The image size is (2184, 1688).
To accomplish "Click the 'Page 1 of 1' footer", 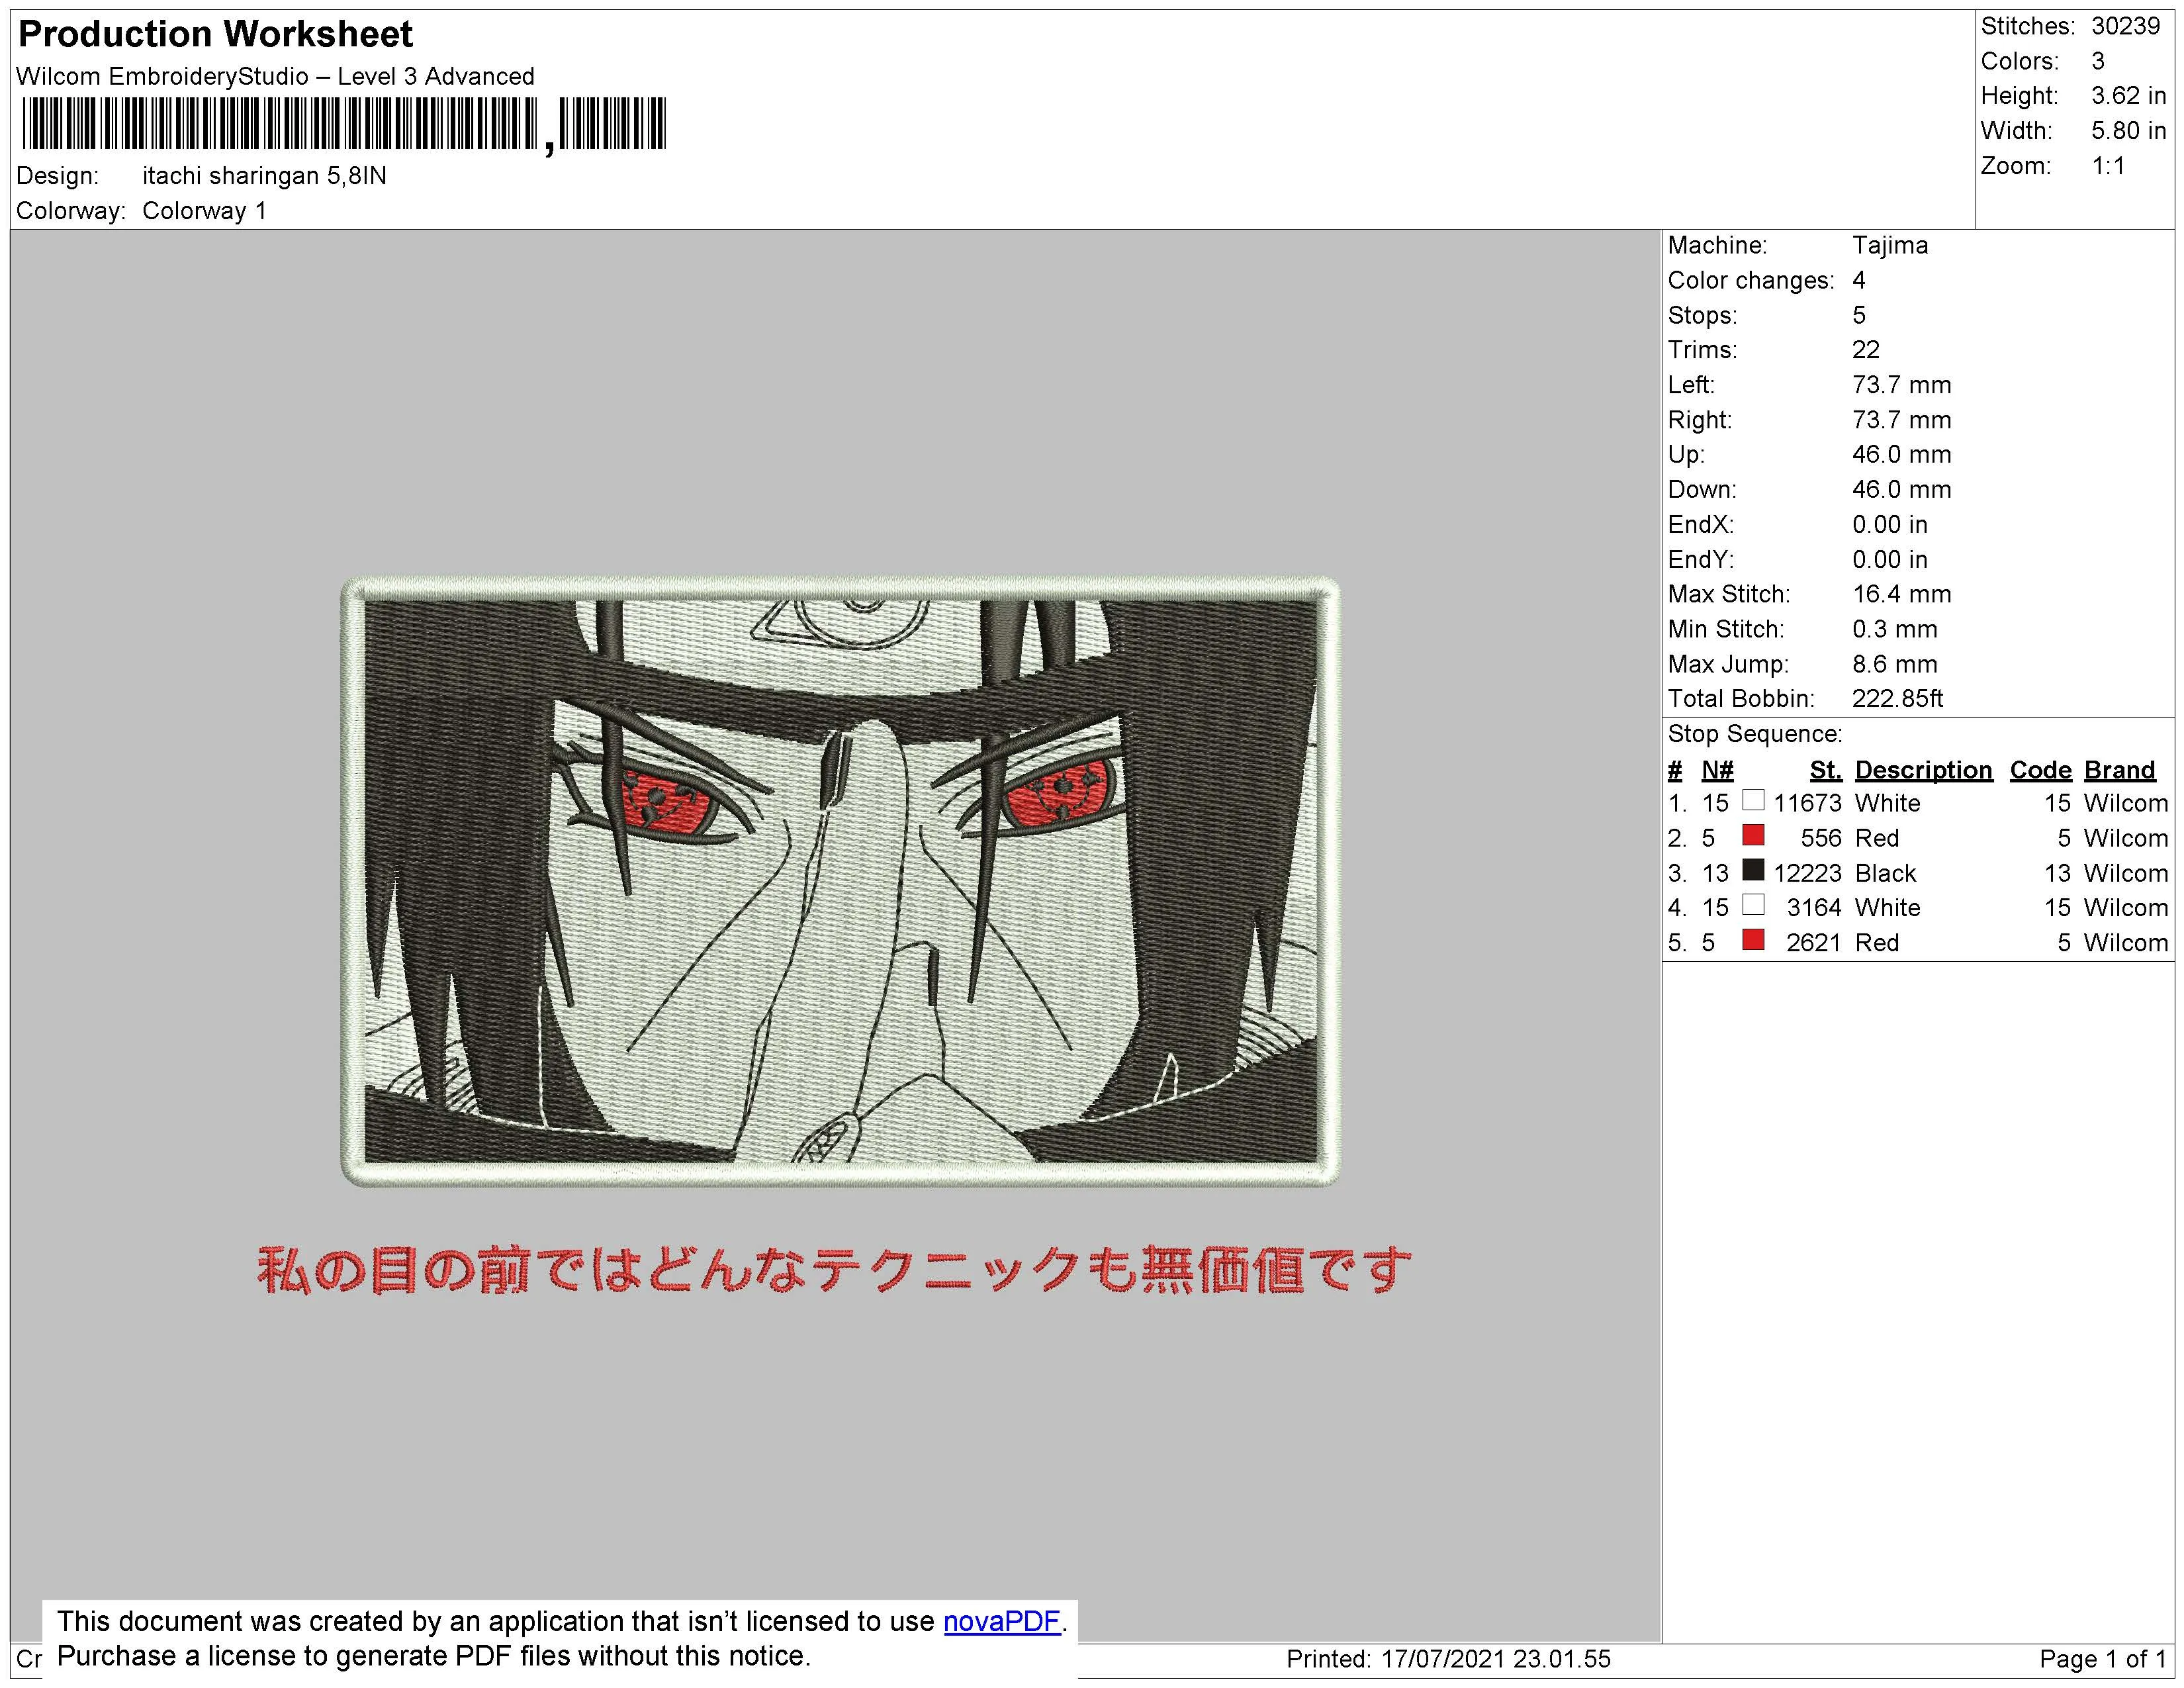I will point(2103,1660).
